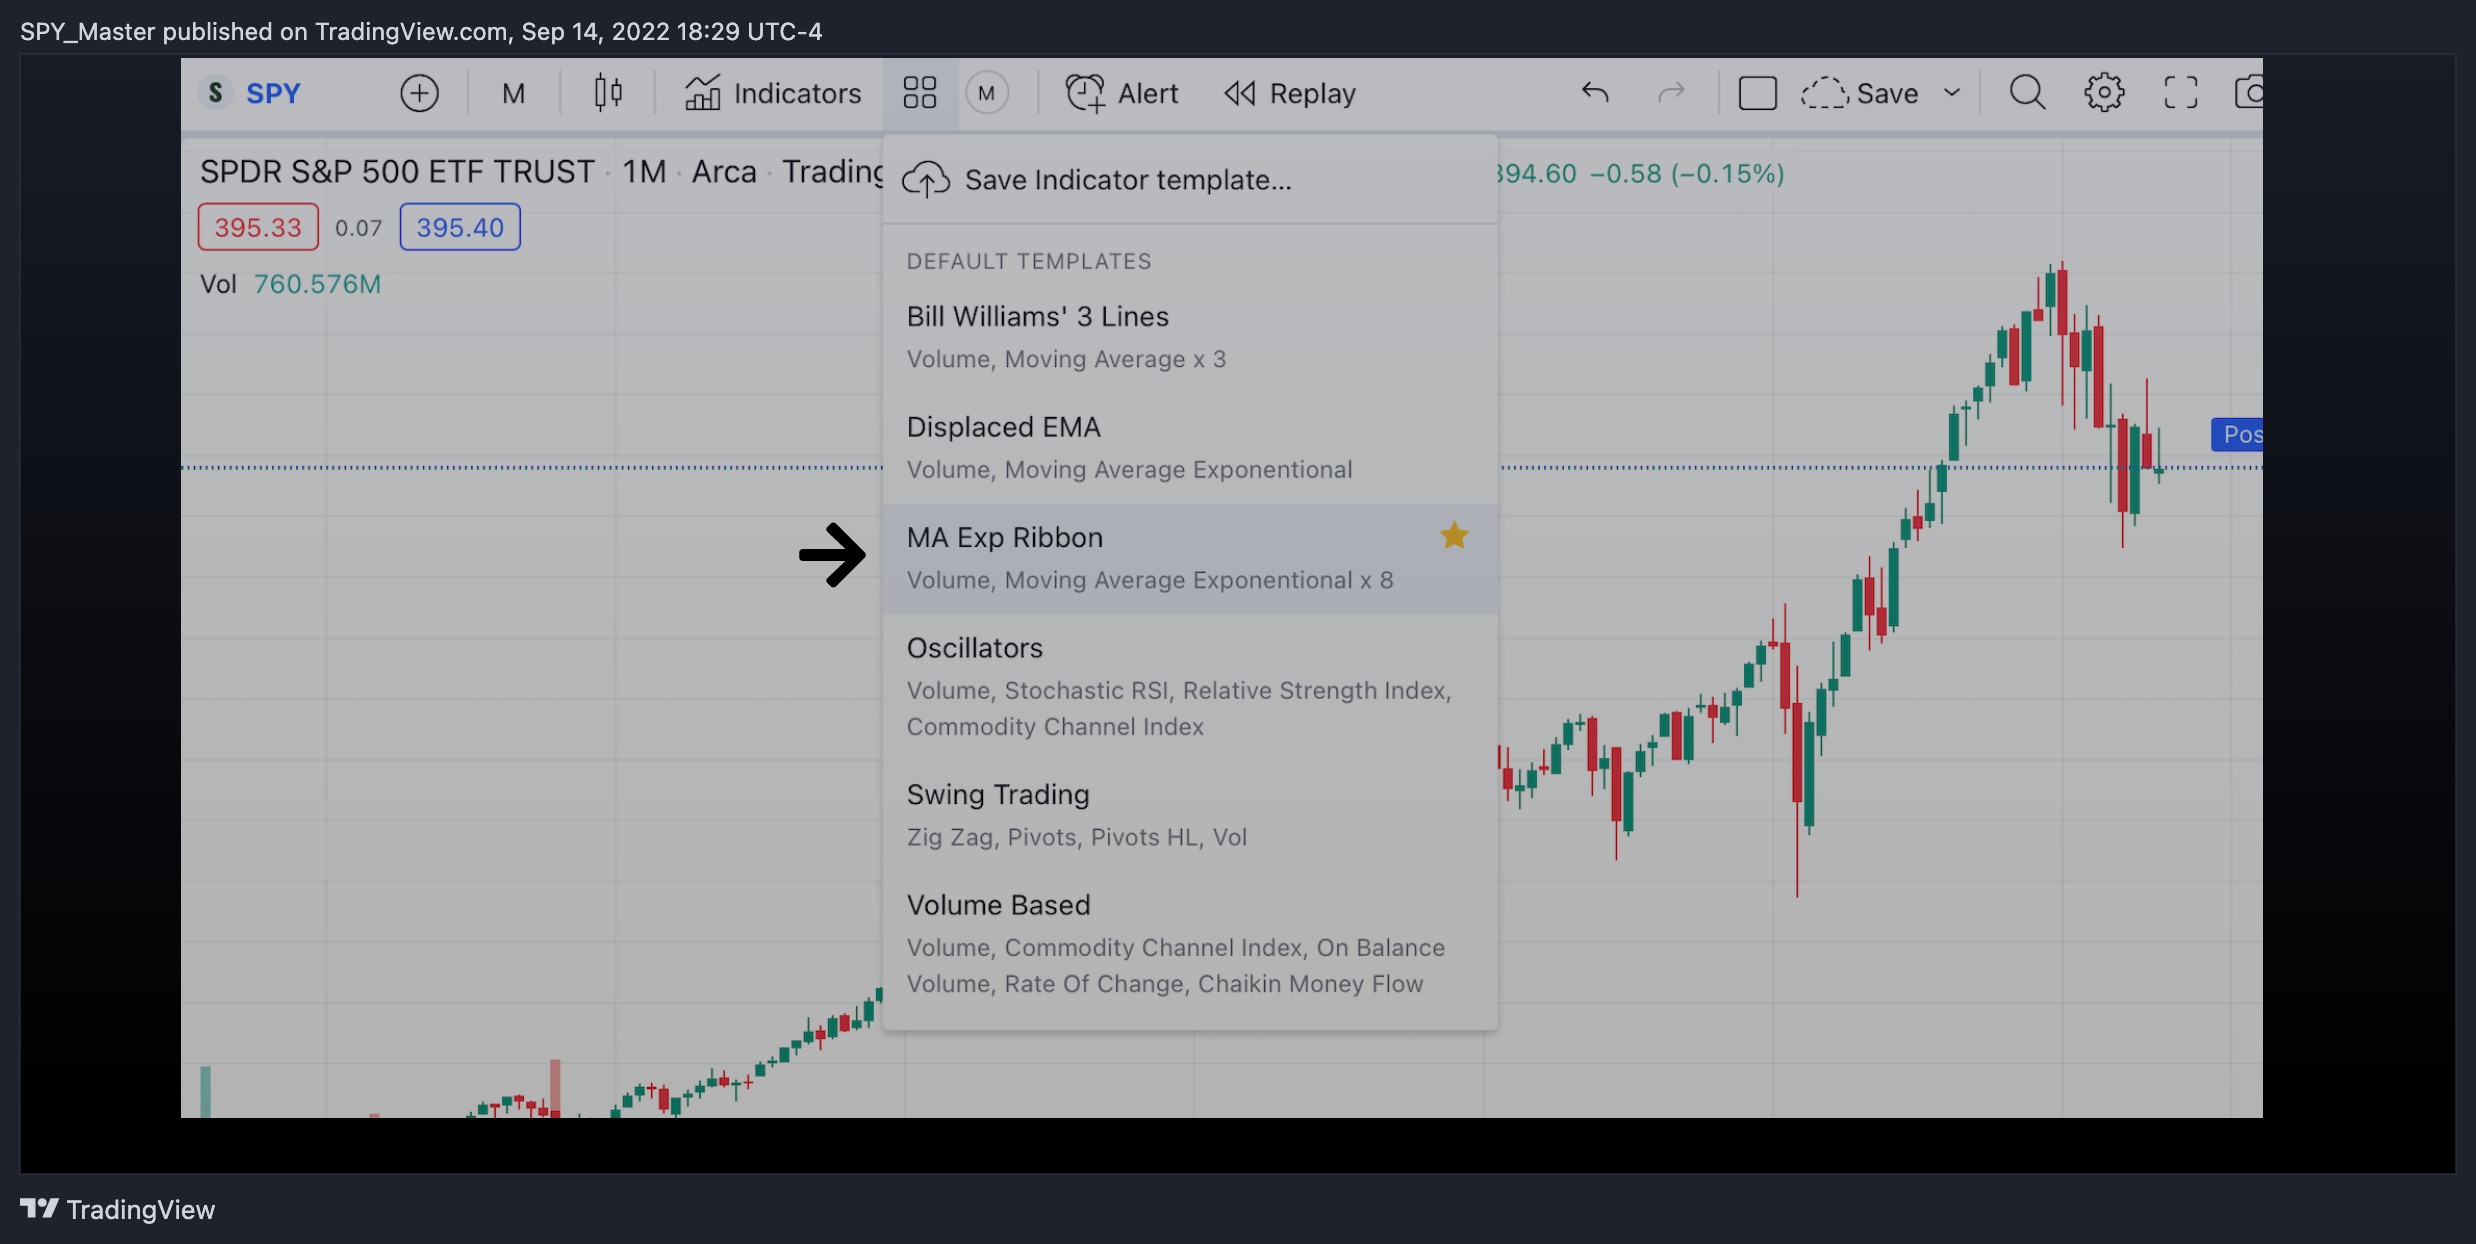This screenshot has height=1244, width=2476.
Task: Open the Indicators dialog
Action: coord(773,93)
